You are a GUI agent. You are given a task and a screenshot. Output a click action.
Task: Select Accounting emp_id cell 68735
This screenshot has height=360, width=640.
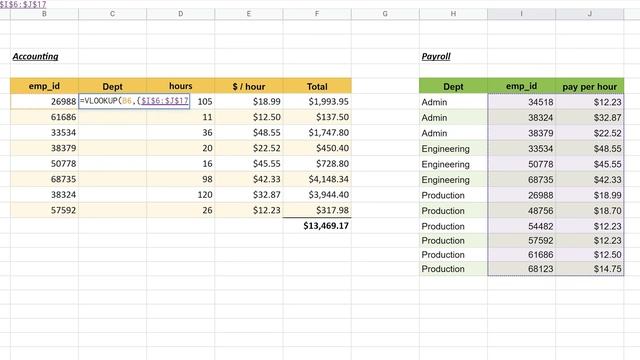44,179
